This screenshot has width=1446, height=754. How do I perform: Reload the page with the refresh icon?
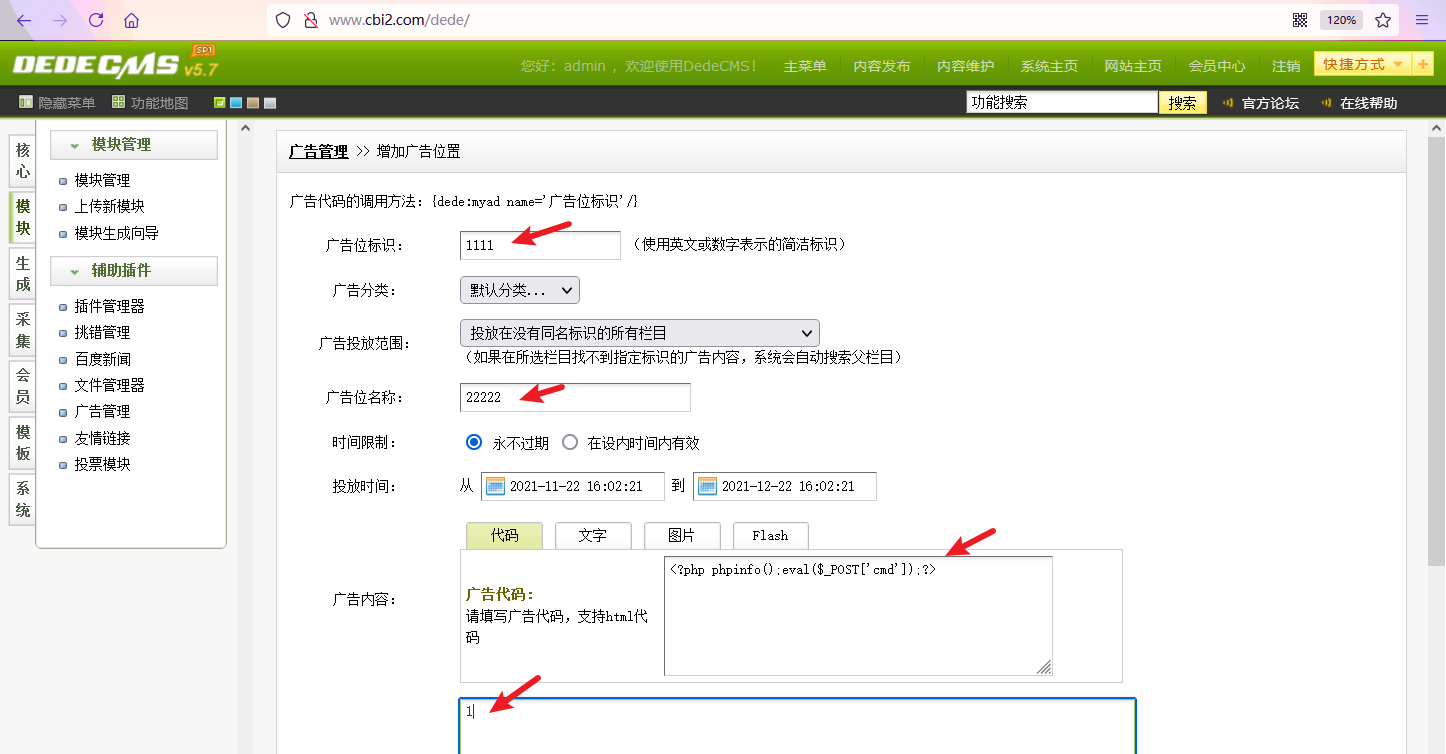pyautogui.click(x=96, y=20)
